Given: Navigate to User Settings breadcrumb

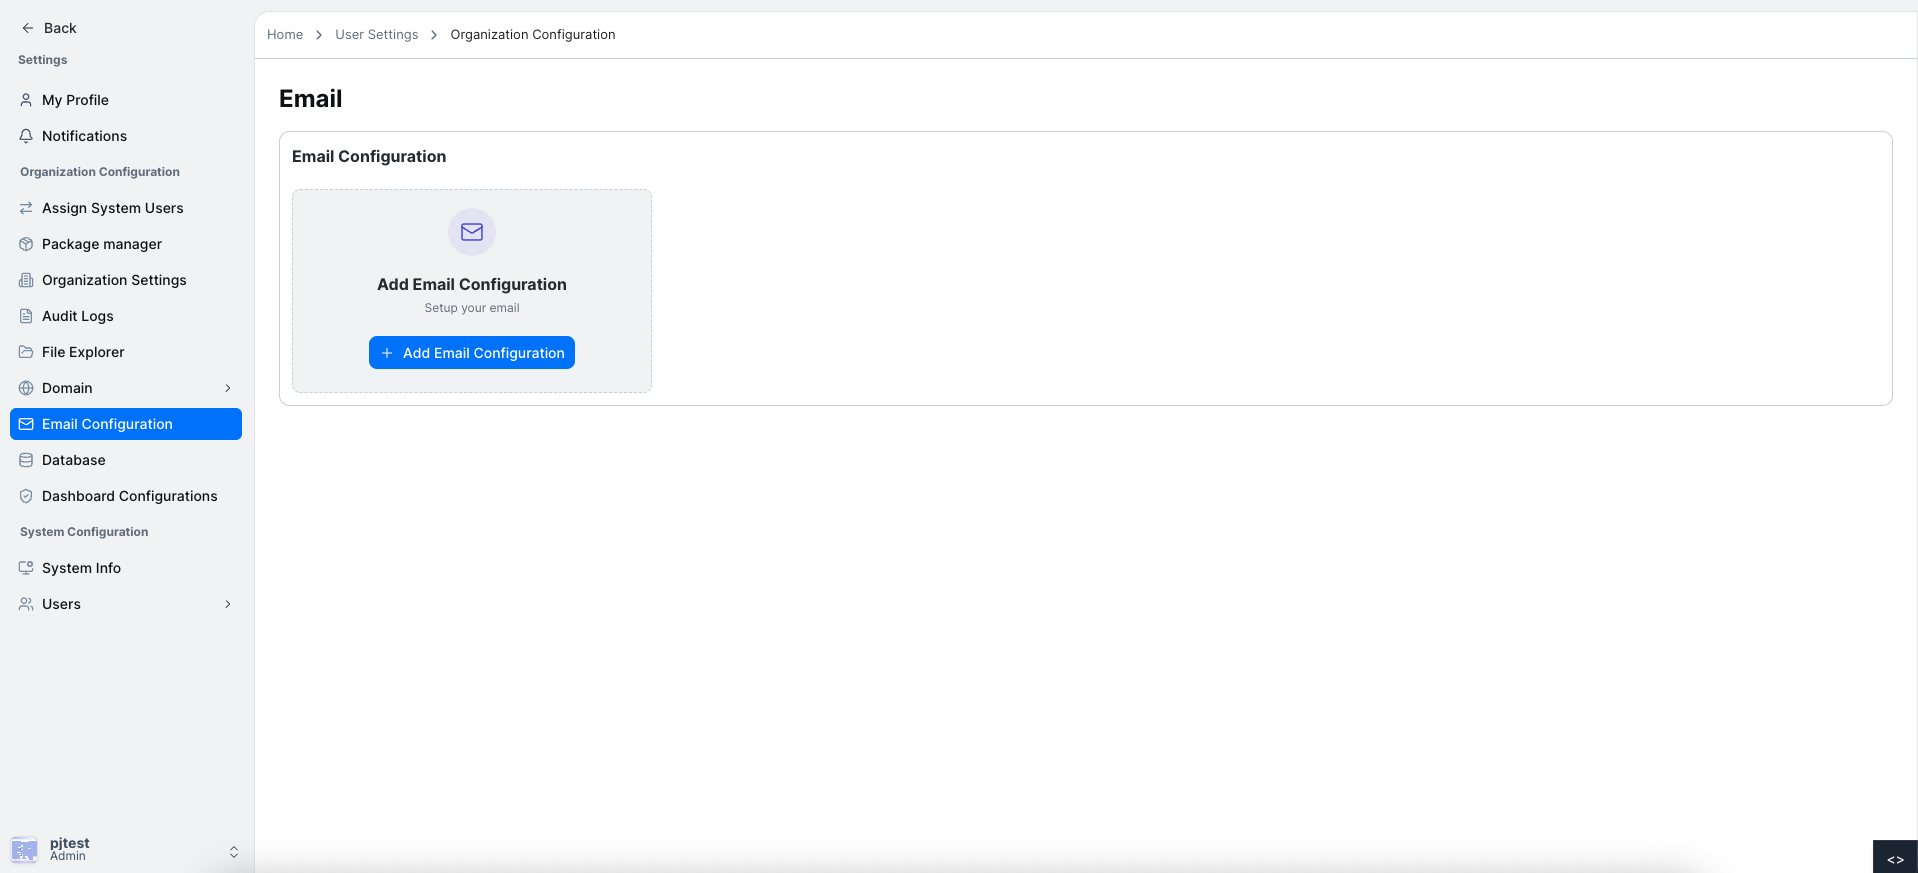Looking at the screenshot, I should (x=377, y=35).
